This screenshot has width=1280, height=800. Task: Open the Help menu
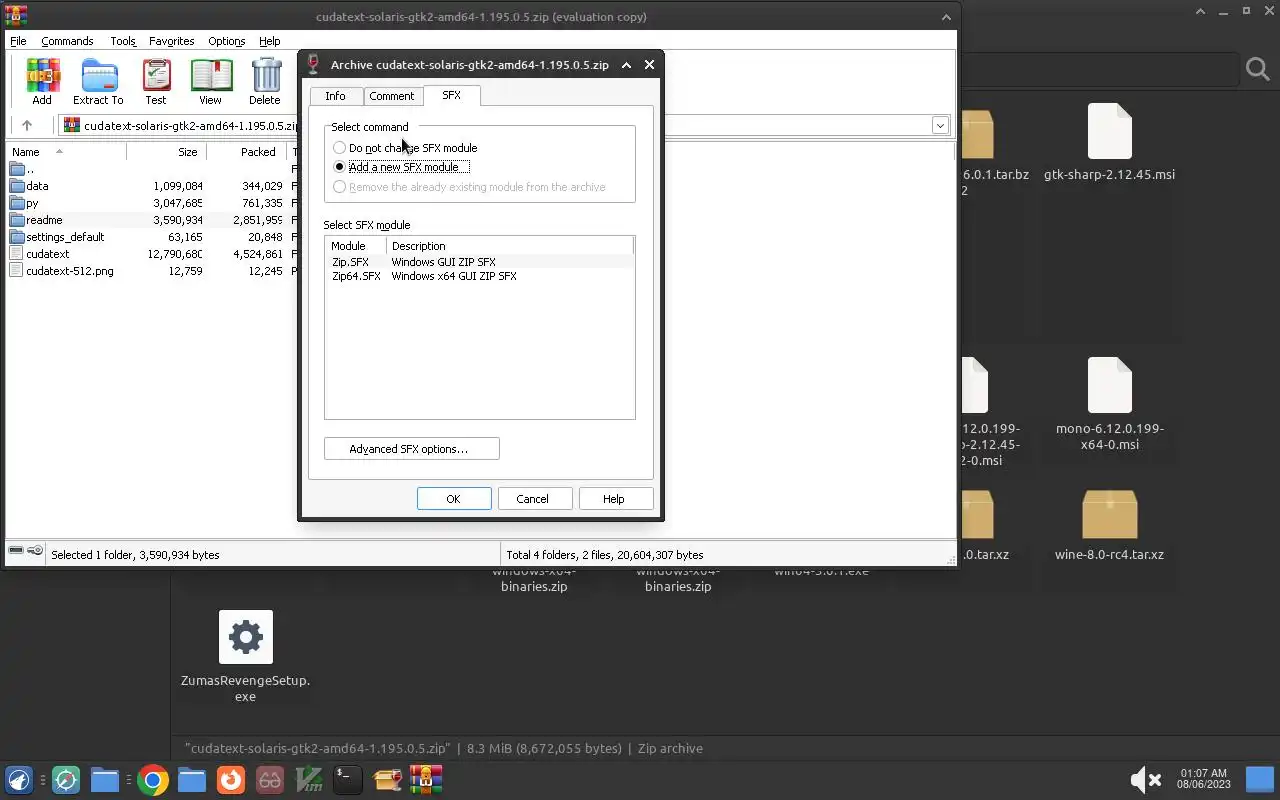[270, 41]
